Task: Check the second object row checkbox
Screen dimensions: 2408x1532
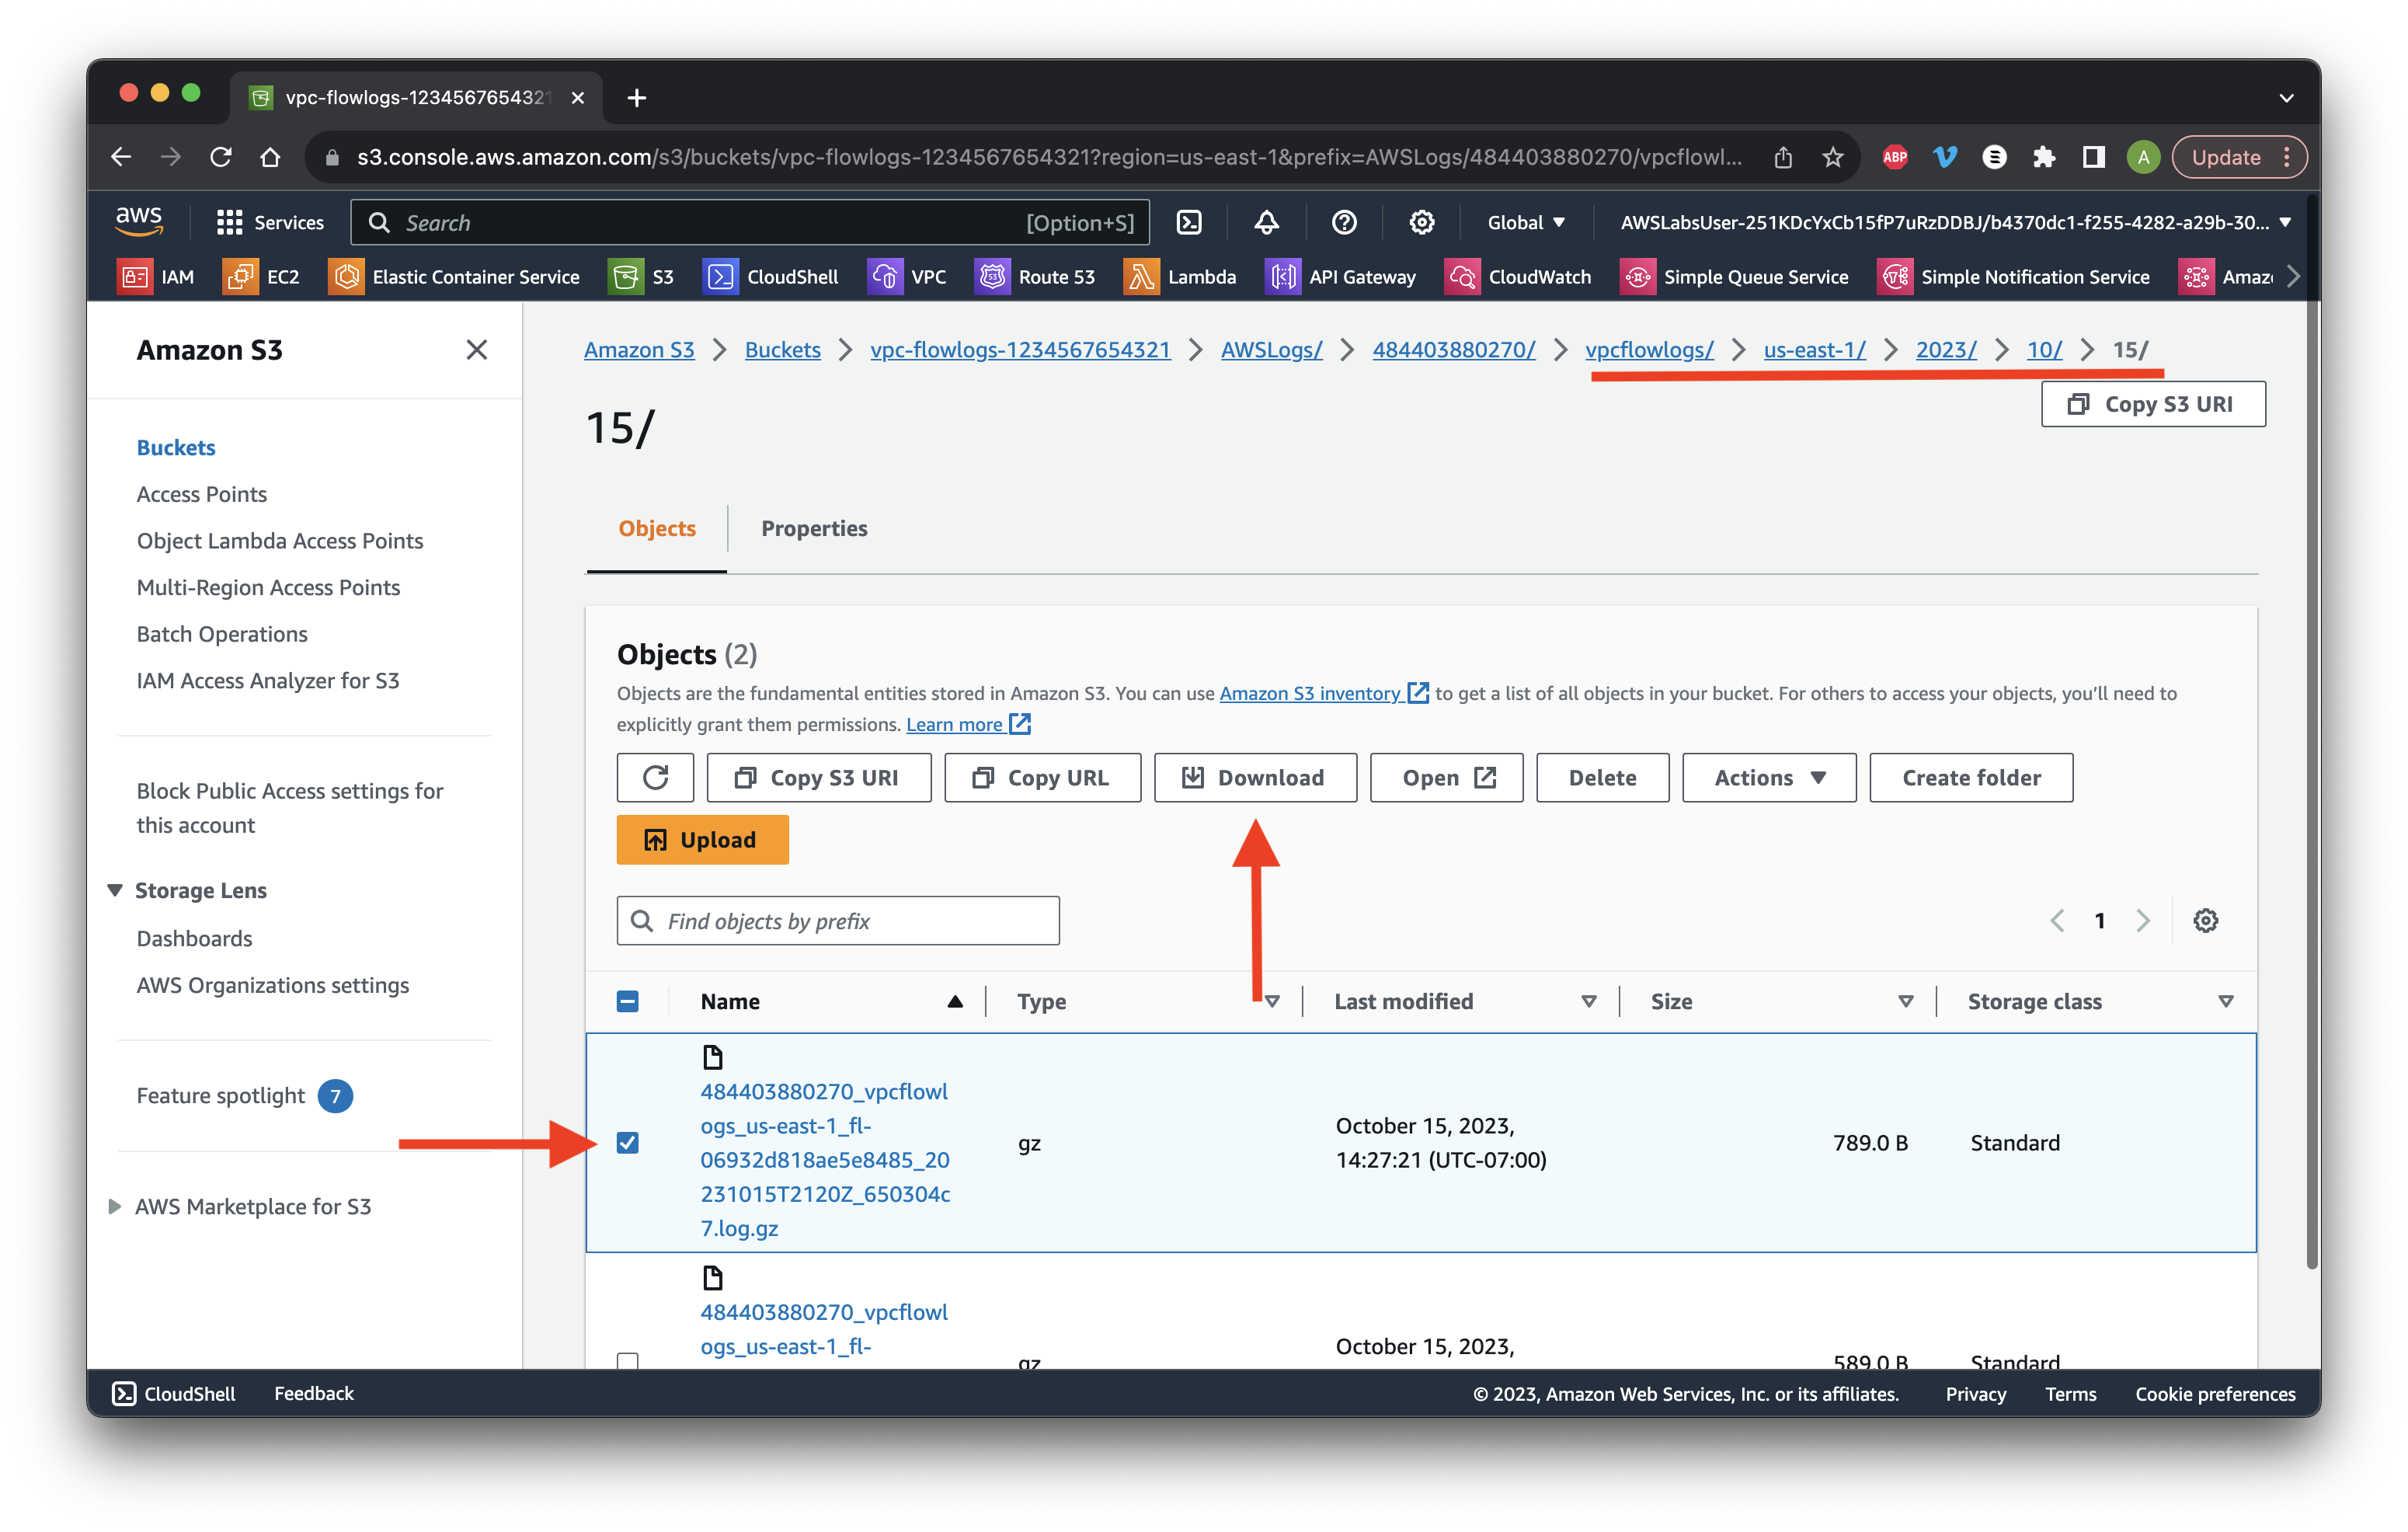Action: point(627,1360)
